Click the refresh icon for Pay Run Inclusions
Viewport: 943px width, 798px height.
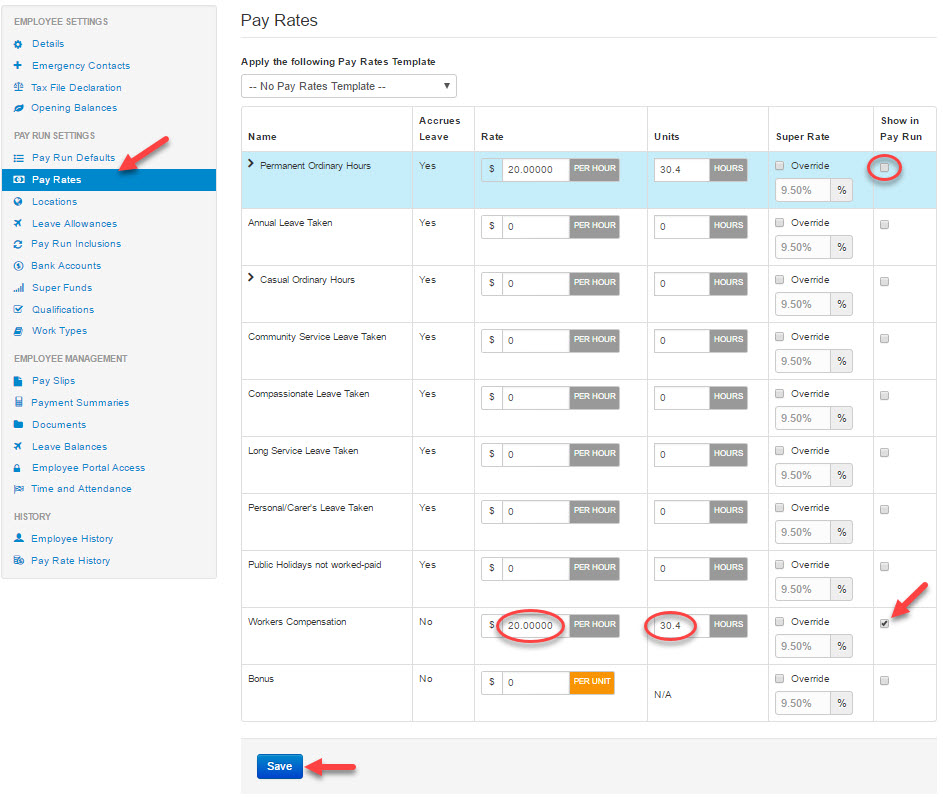[18, 244]
